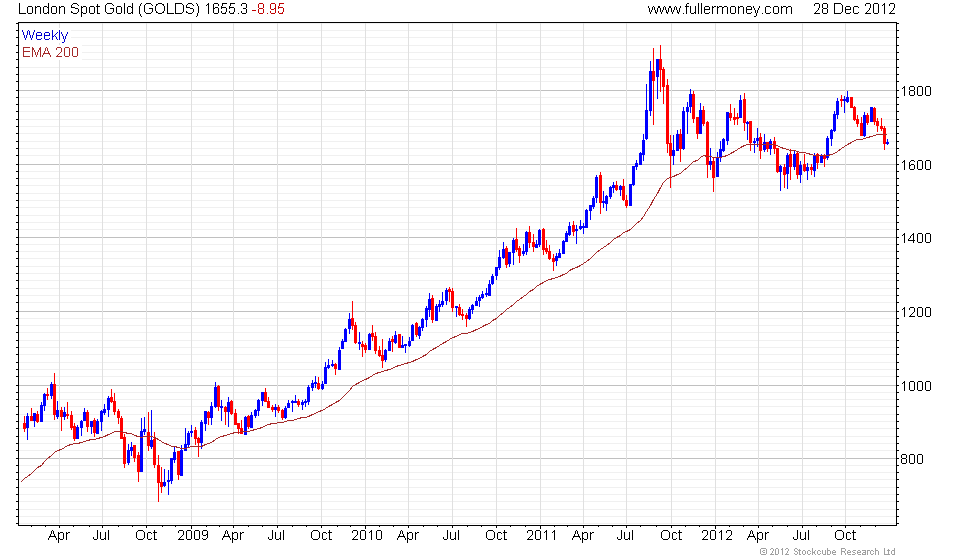The image size is (980, 560).
Task: Click the date '28 Dec 2012'
Action: click(854, 9)
